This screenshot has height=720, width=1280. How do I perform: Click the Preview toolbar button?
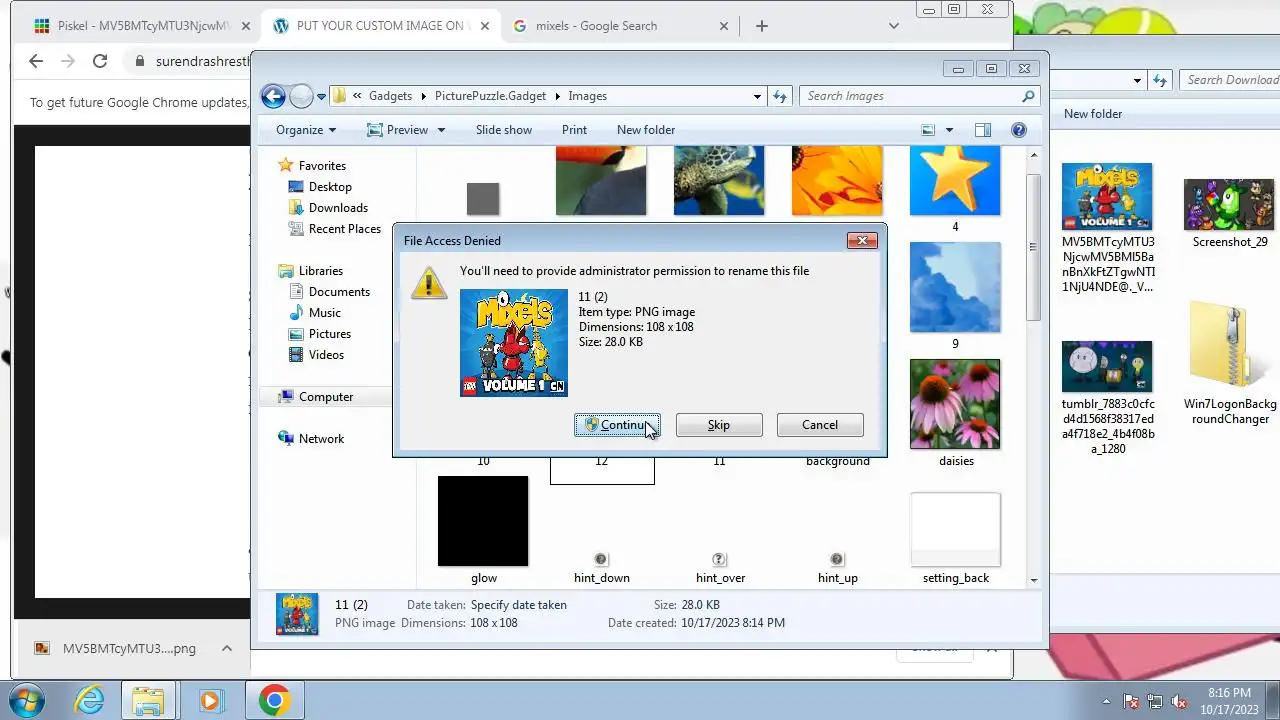(x=398, y=130)
